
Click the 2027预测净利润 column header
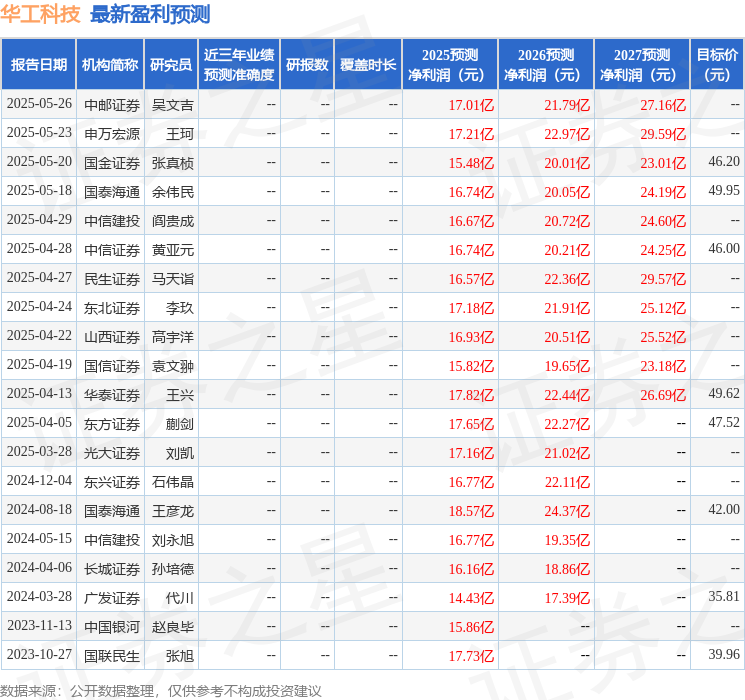coord(641,64)
